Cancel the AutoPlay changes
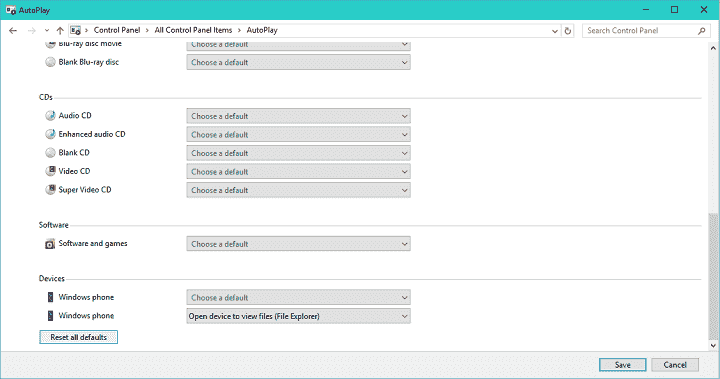 (x=675, y=365)
